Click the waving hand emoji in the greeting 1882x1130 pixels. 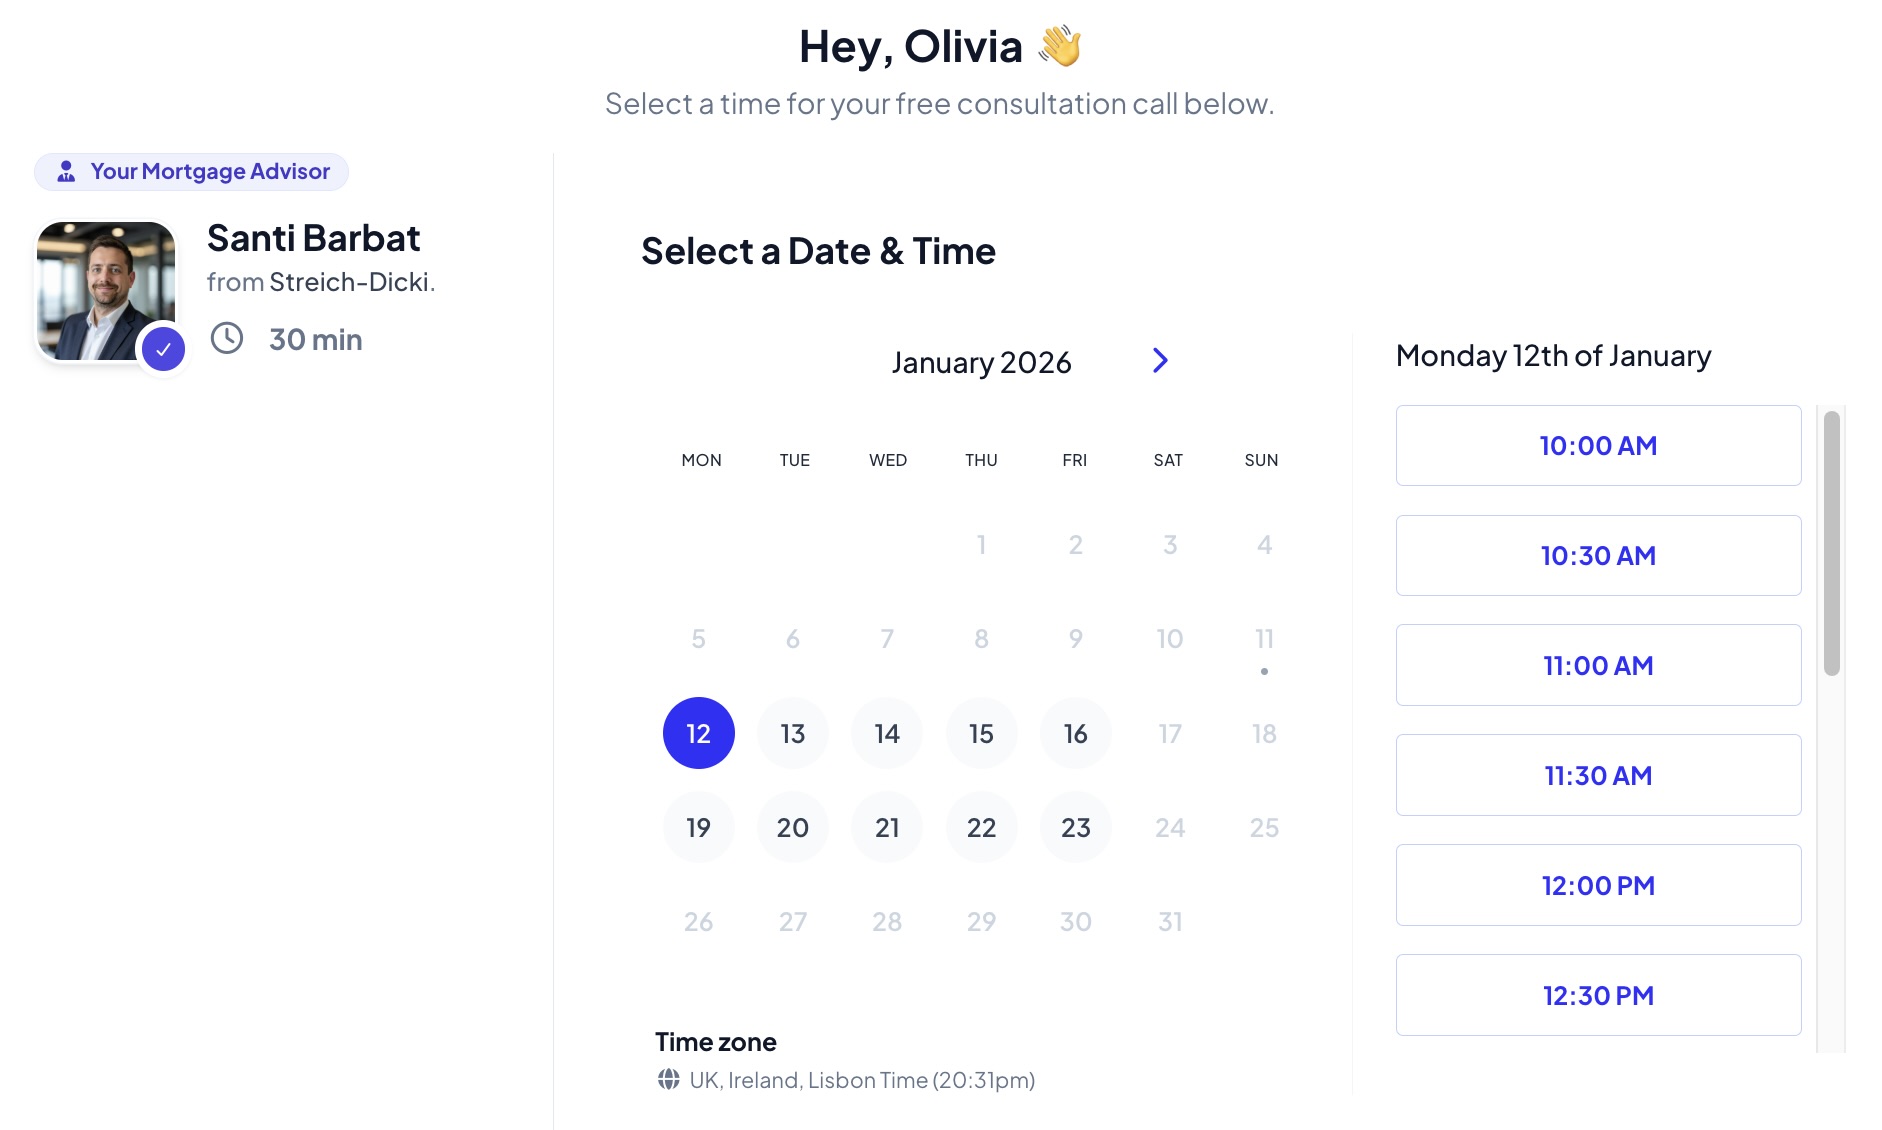point(1062,44)
